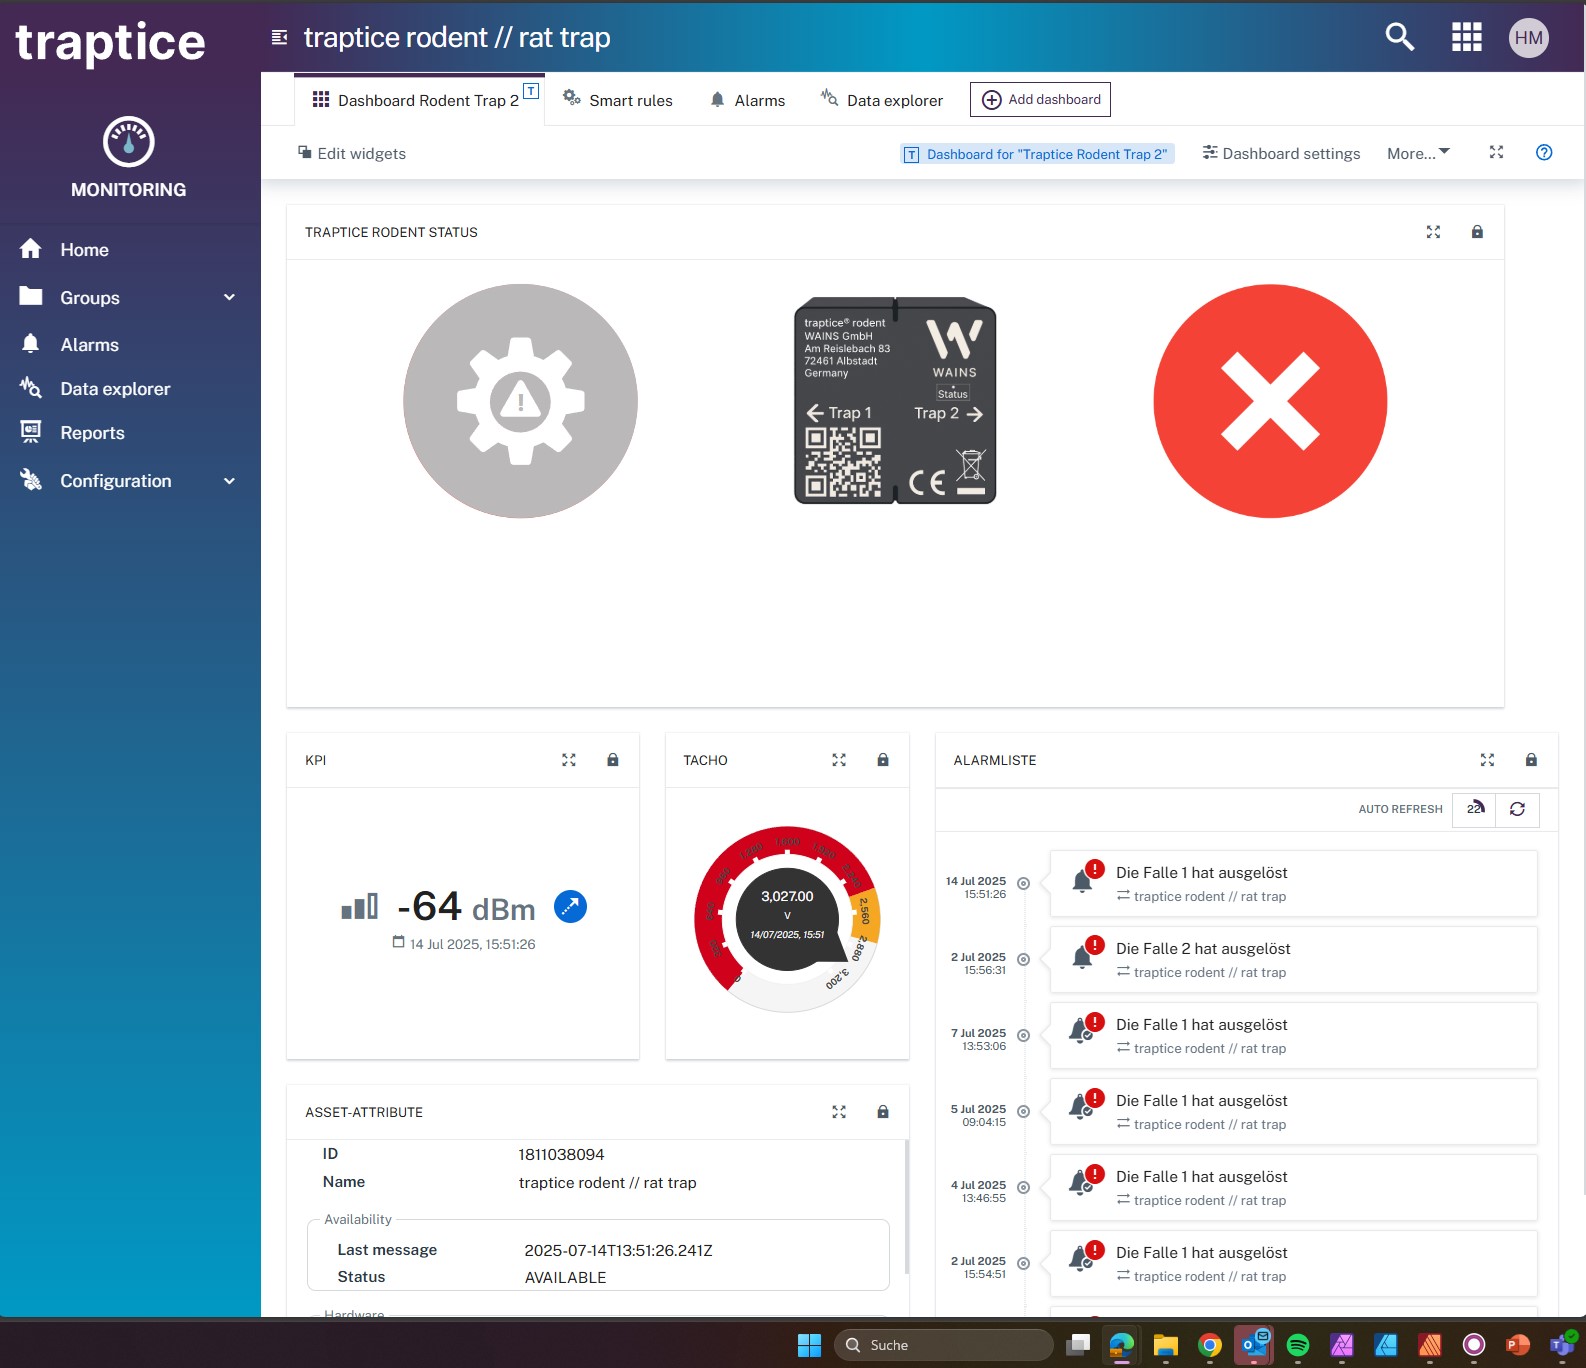Open the More... dropdown menu

(1417, 153)
